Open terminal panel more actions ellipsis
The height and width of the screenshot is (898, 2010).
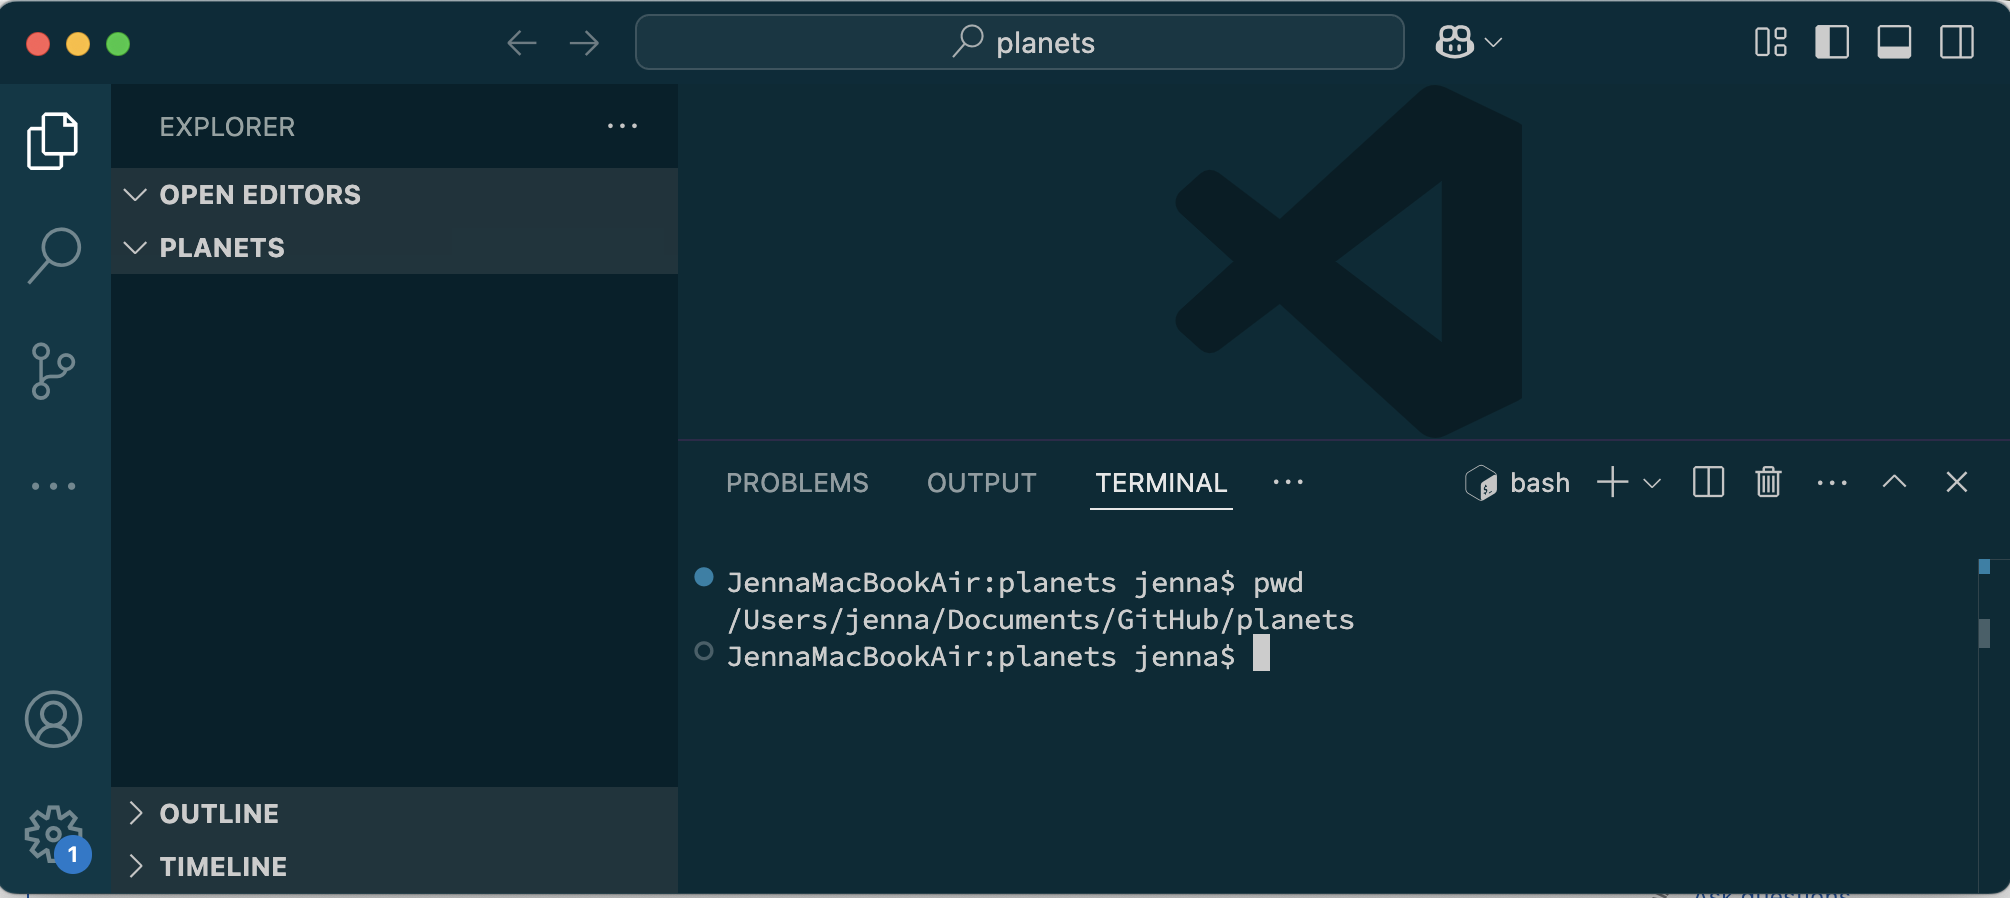click(1832, 483)
